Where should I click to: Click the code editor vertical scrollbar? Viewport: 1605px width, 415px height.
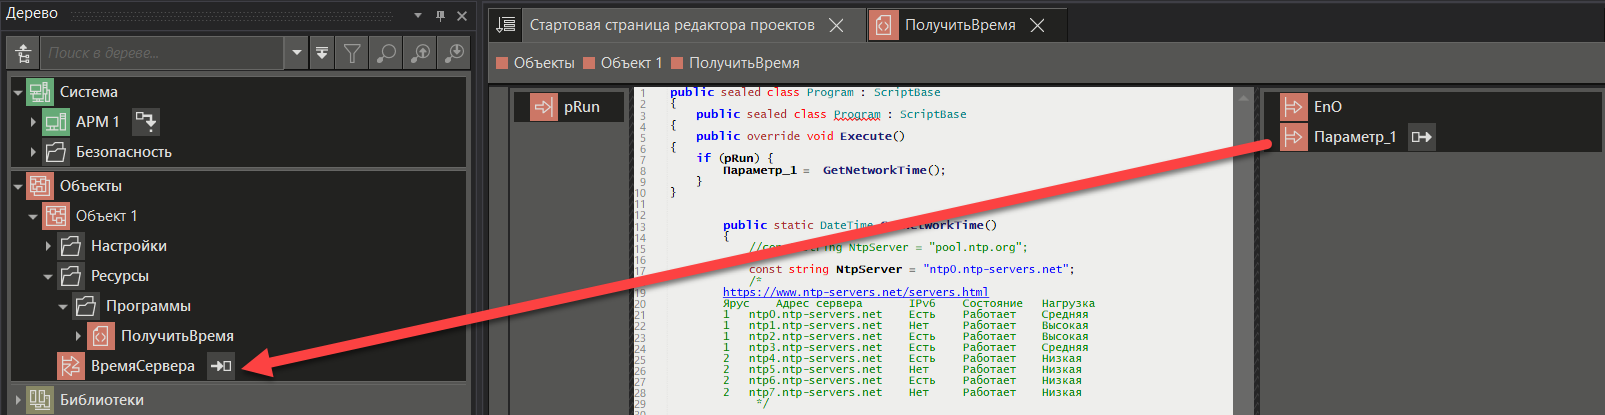click(1244, 250)
